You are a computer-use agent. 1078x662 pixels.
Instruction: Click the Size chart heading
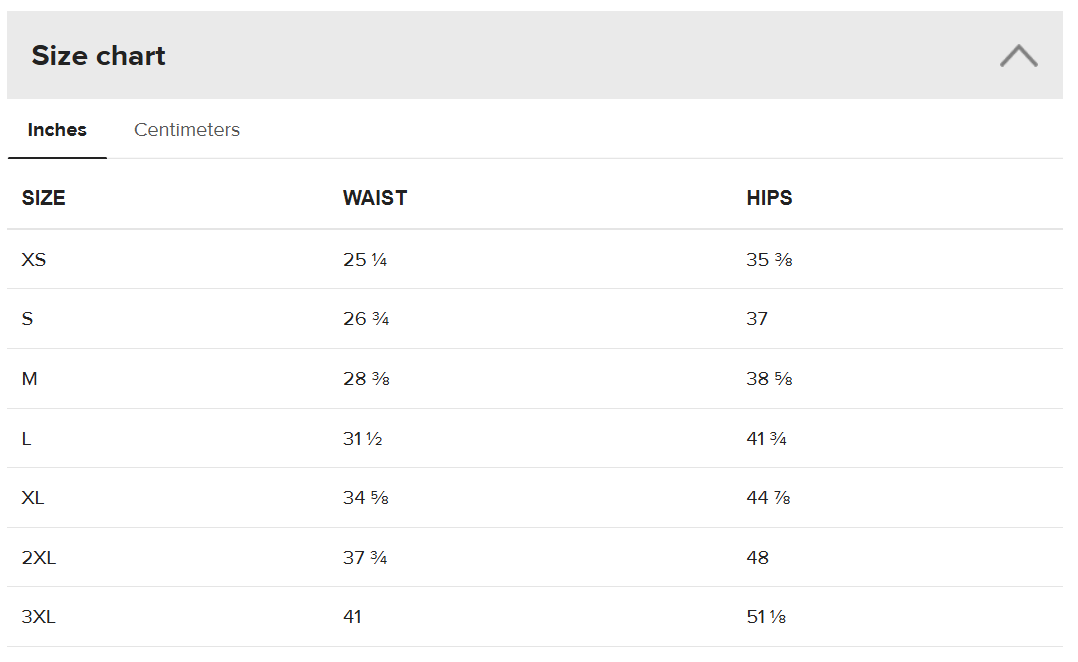tap(98, 56)
